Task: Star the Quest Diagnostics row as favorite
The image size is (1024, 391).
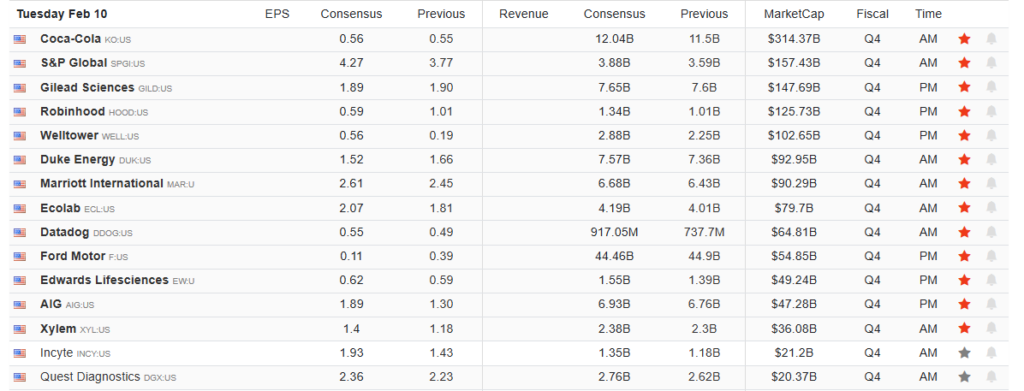Action: [964, 377]
